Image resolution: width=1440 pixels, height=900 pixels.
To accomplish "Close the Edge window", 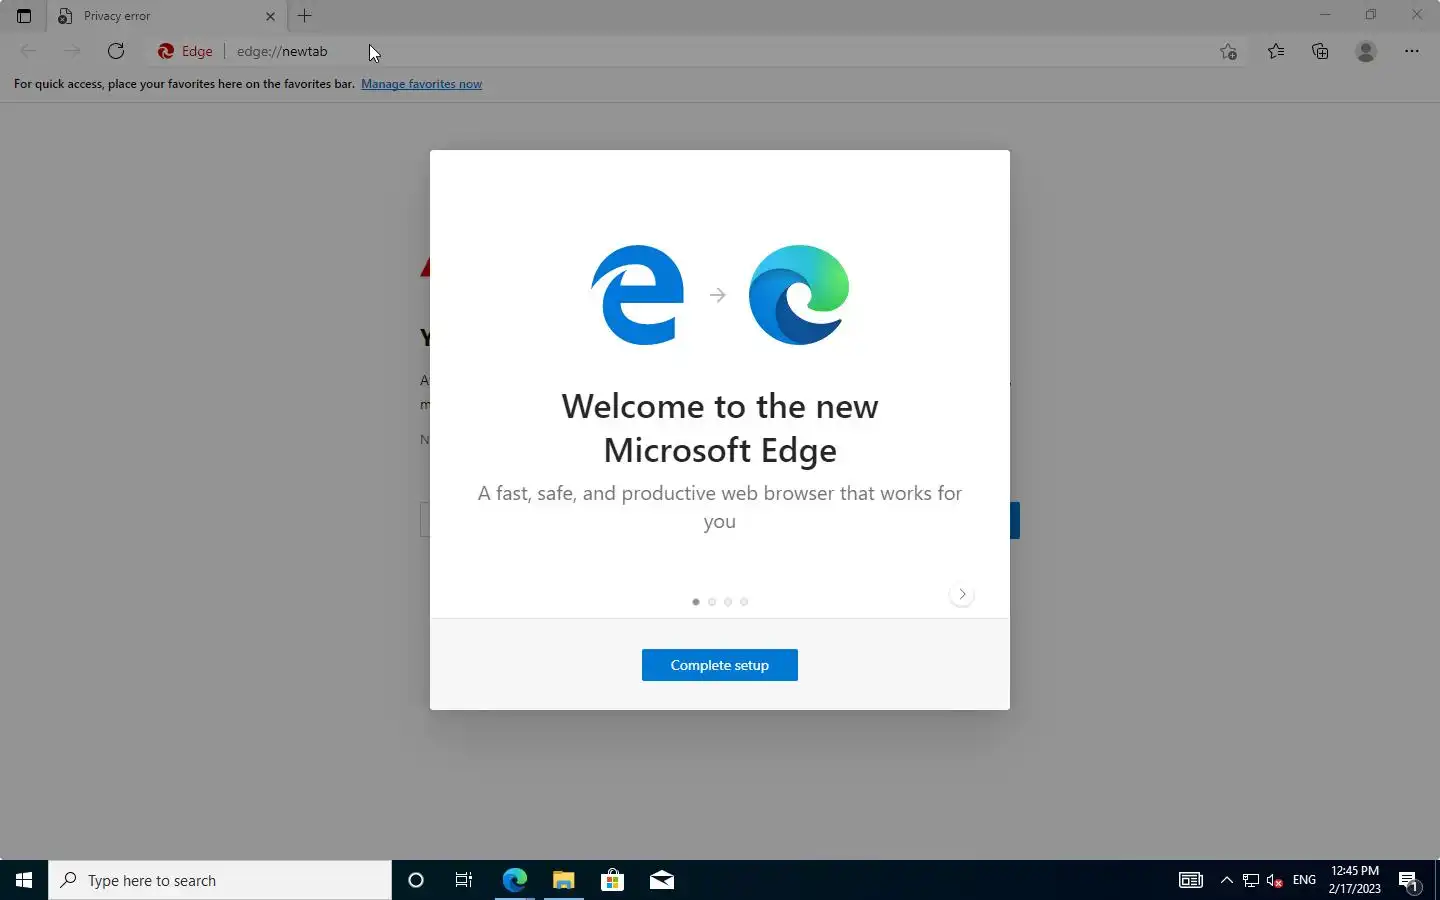I will (1417, 15).
